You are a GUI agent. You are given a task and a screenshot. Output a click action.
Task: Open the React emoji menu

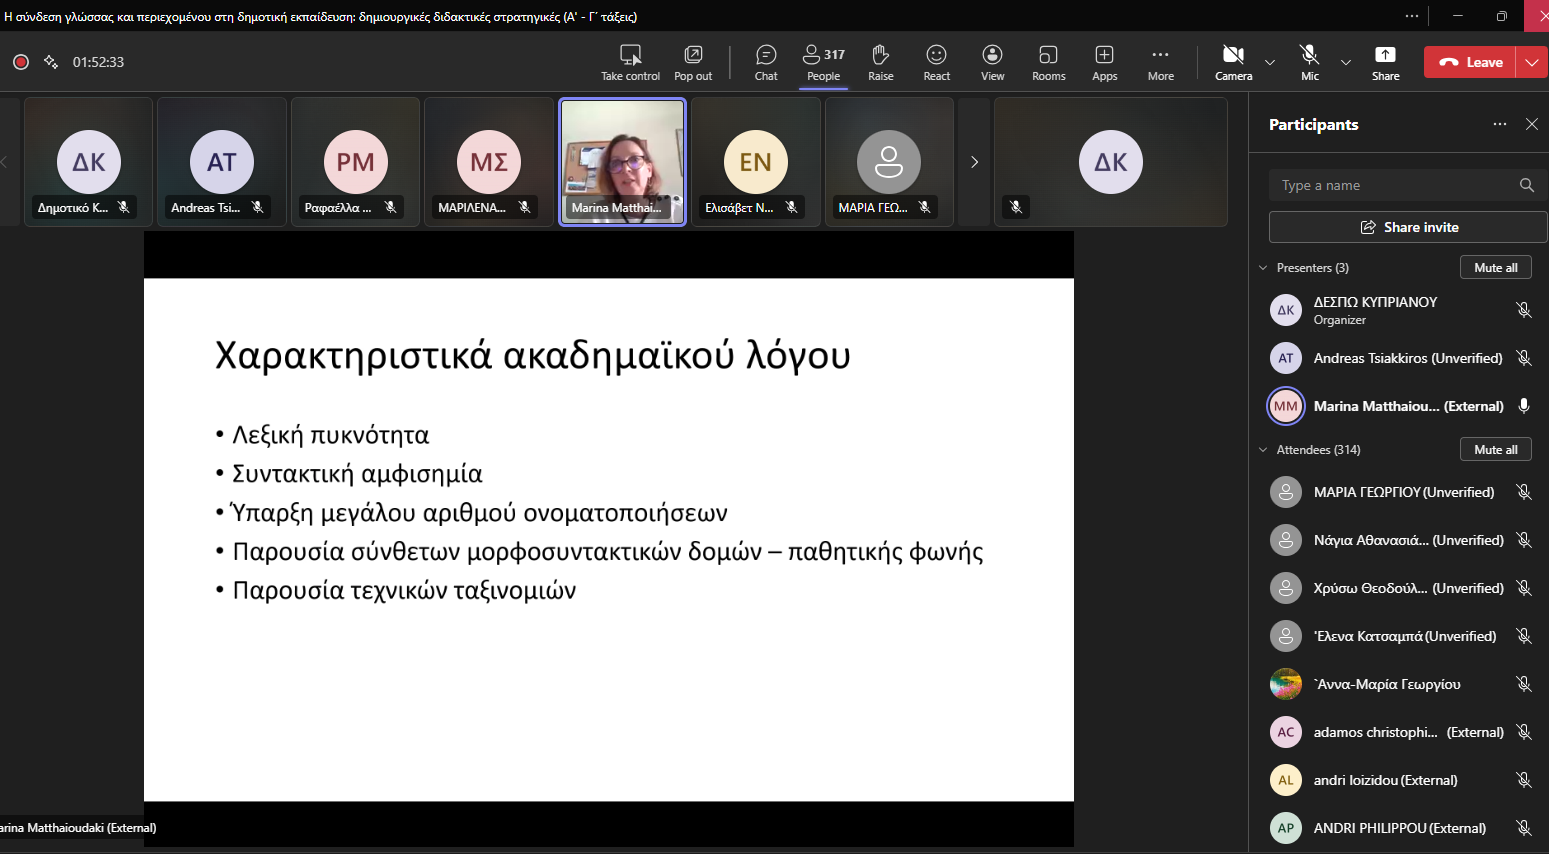click(x=936, y=62)
